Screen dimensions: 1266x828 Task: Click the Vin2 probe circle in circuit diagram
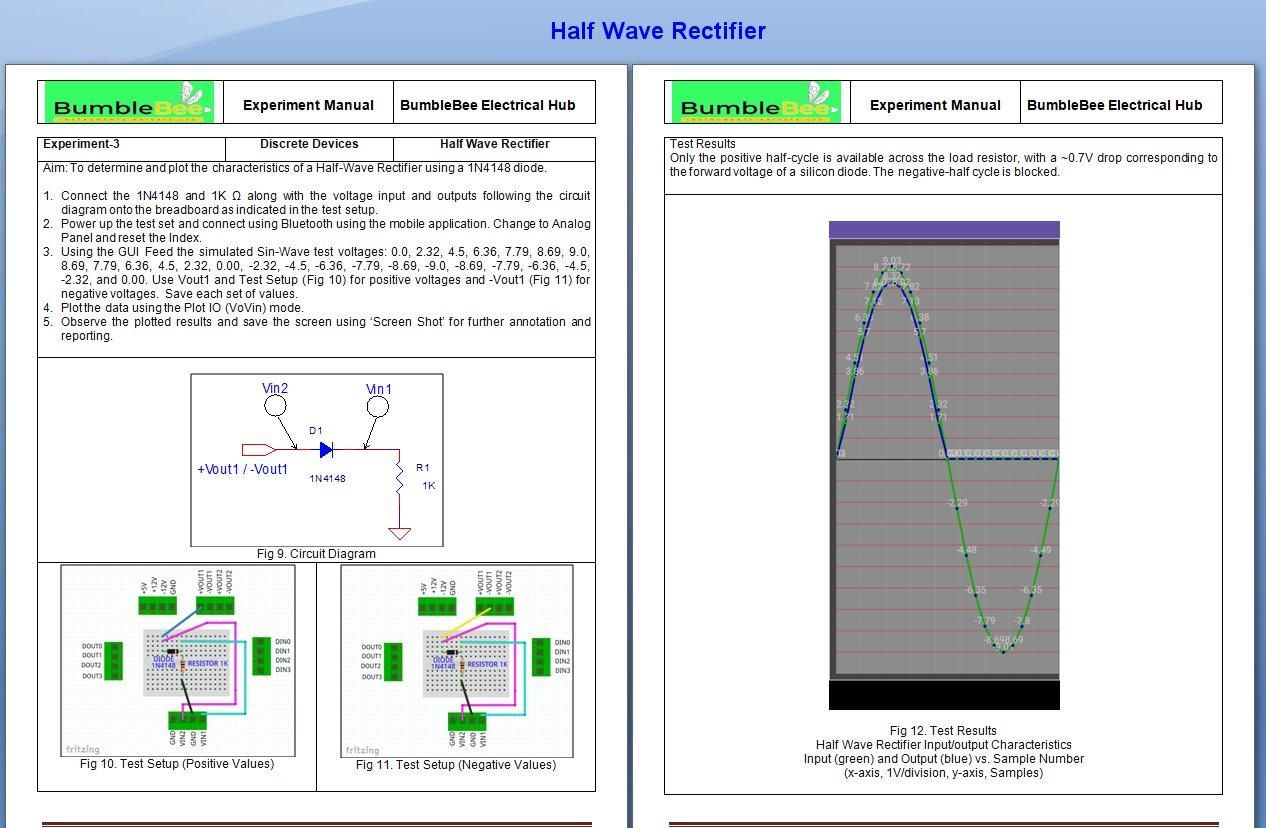275,406
